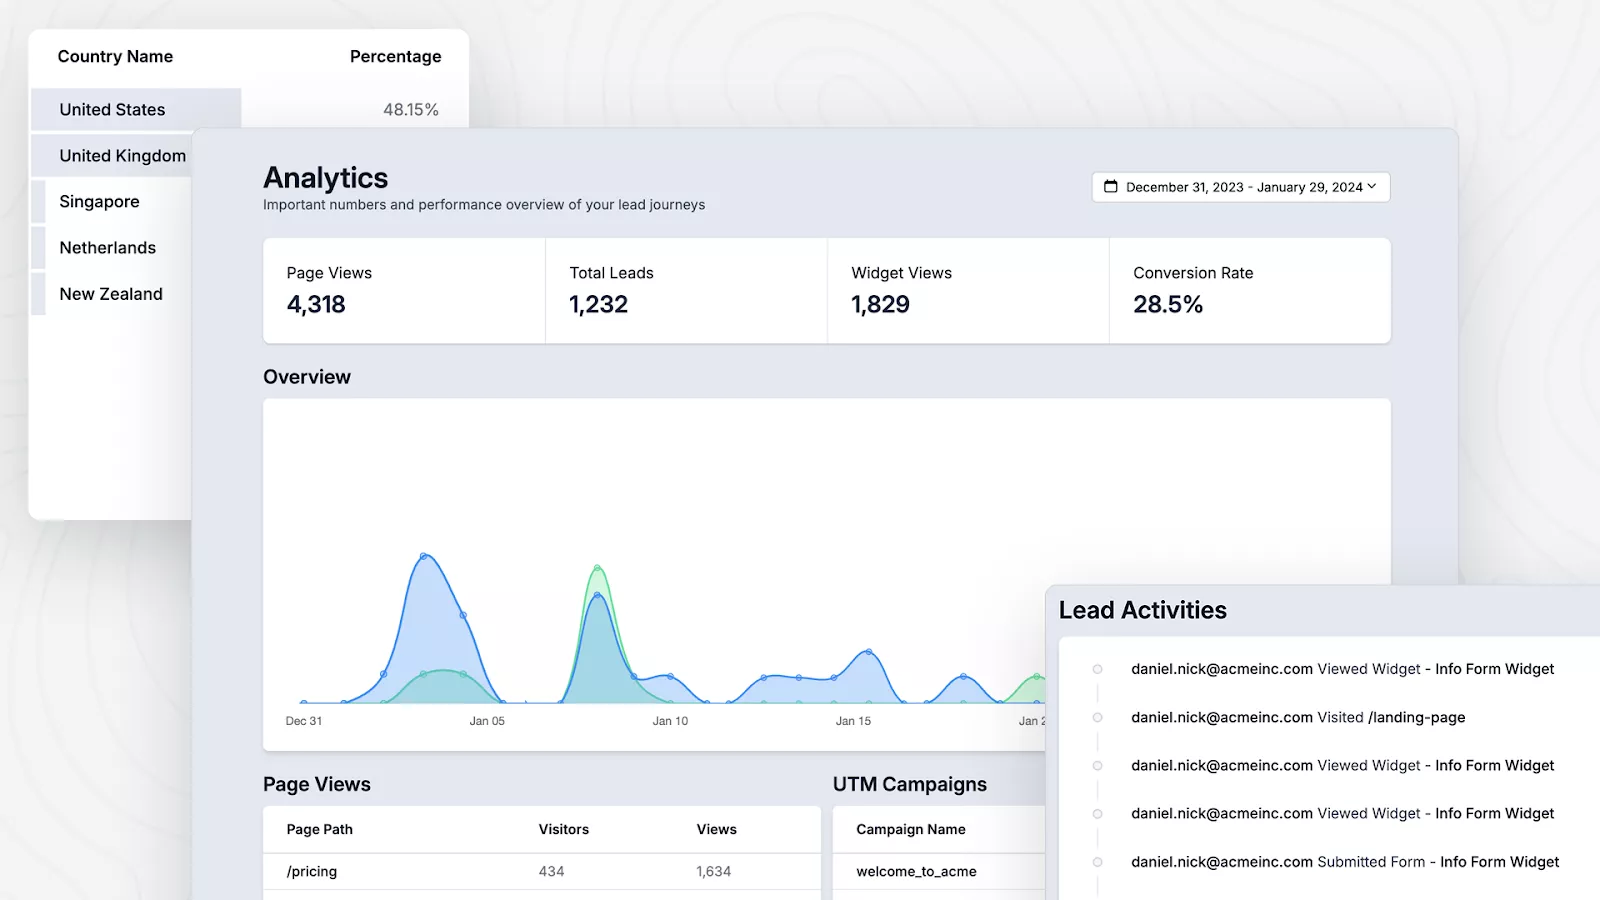Click the tallest blue peak data point on chart
Screen dimensions: 1600x900
pos(424,556)
